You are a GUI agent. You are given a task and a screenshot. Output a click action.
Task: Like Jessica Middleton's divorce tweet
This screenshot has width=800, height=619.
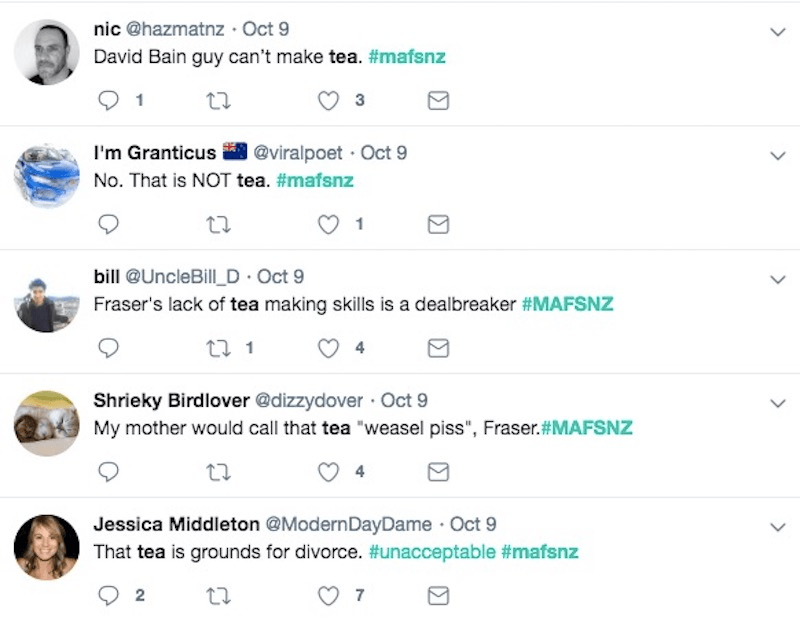point(328,596)
